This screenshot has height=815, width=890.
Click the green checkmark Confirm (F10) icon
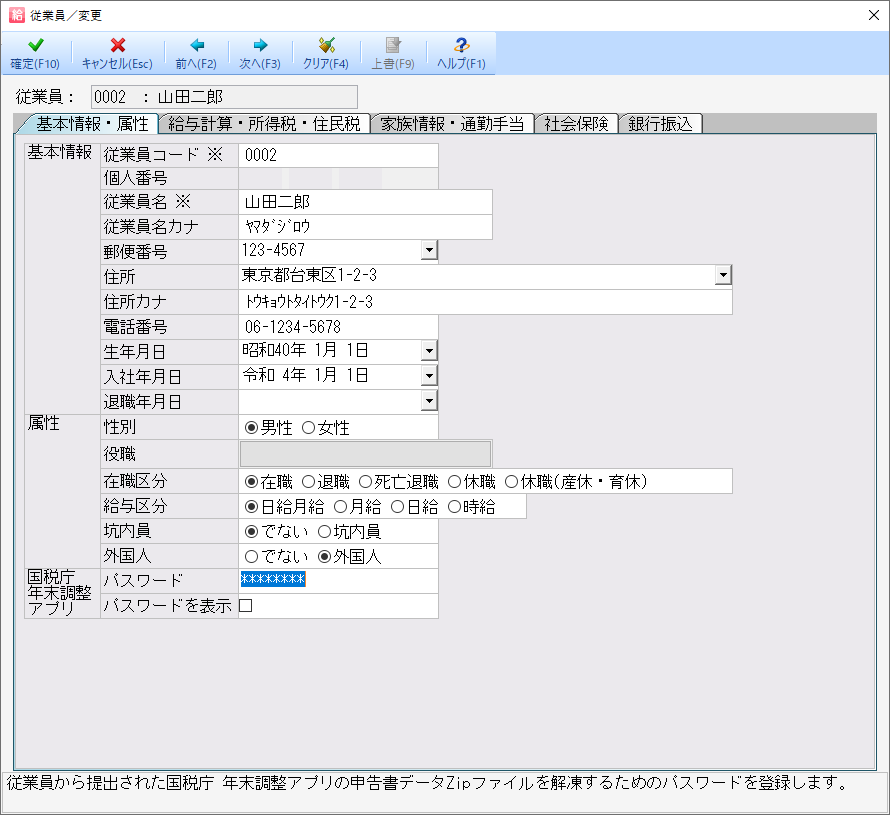tap(35, 46)
